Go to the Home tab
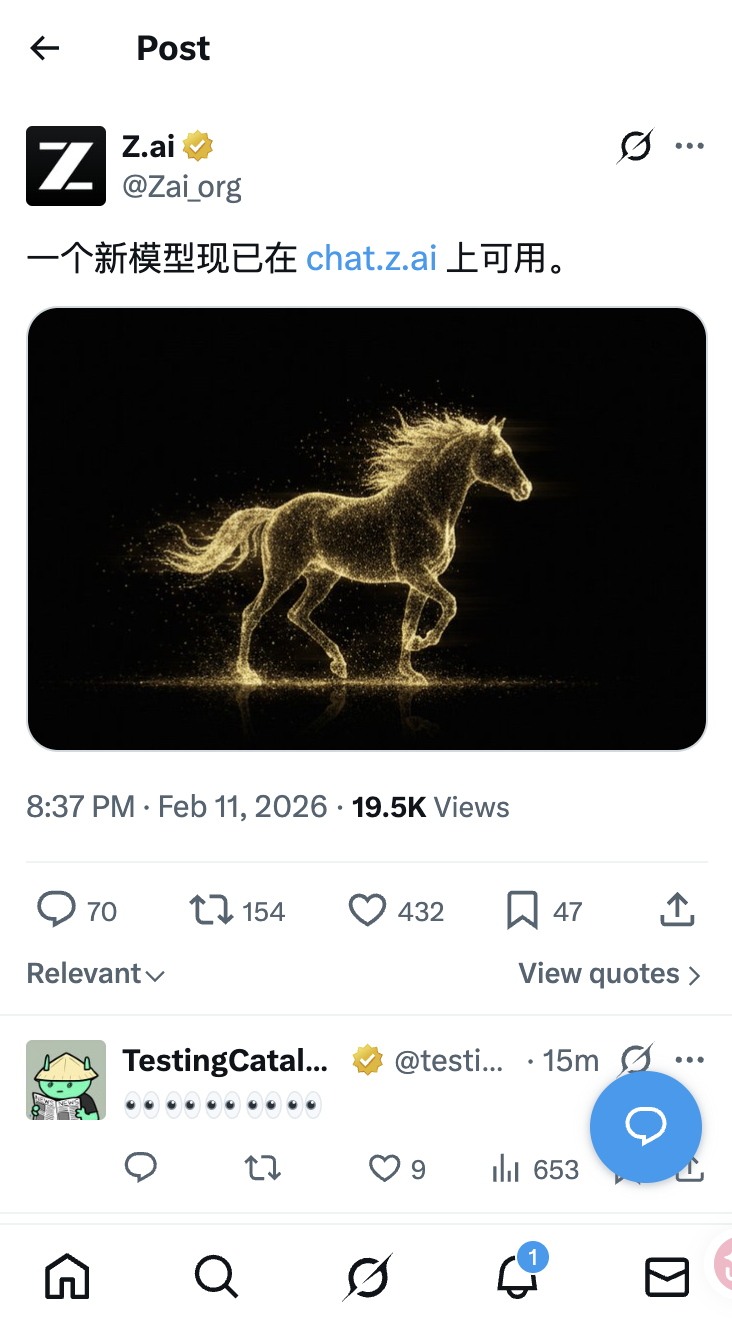Screen dimensions: 732x1324 pos(67,1276)
